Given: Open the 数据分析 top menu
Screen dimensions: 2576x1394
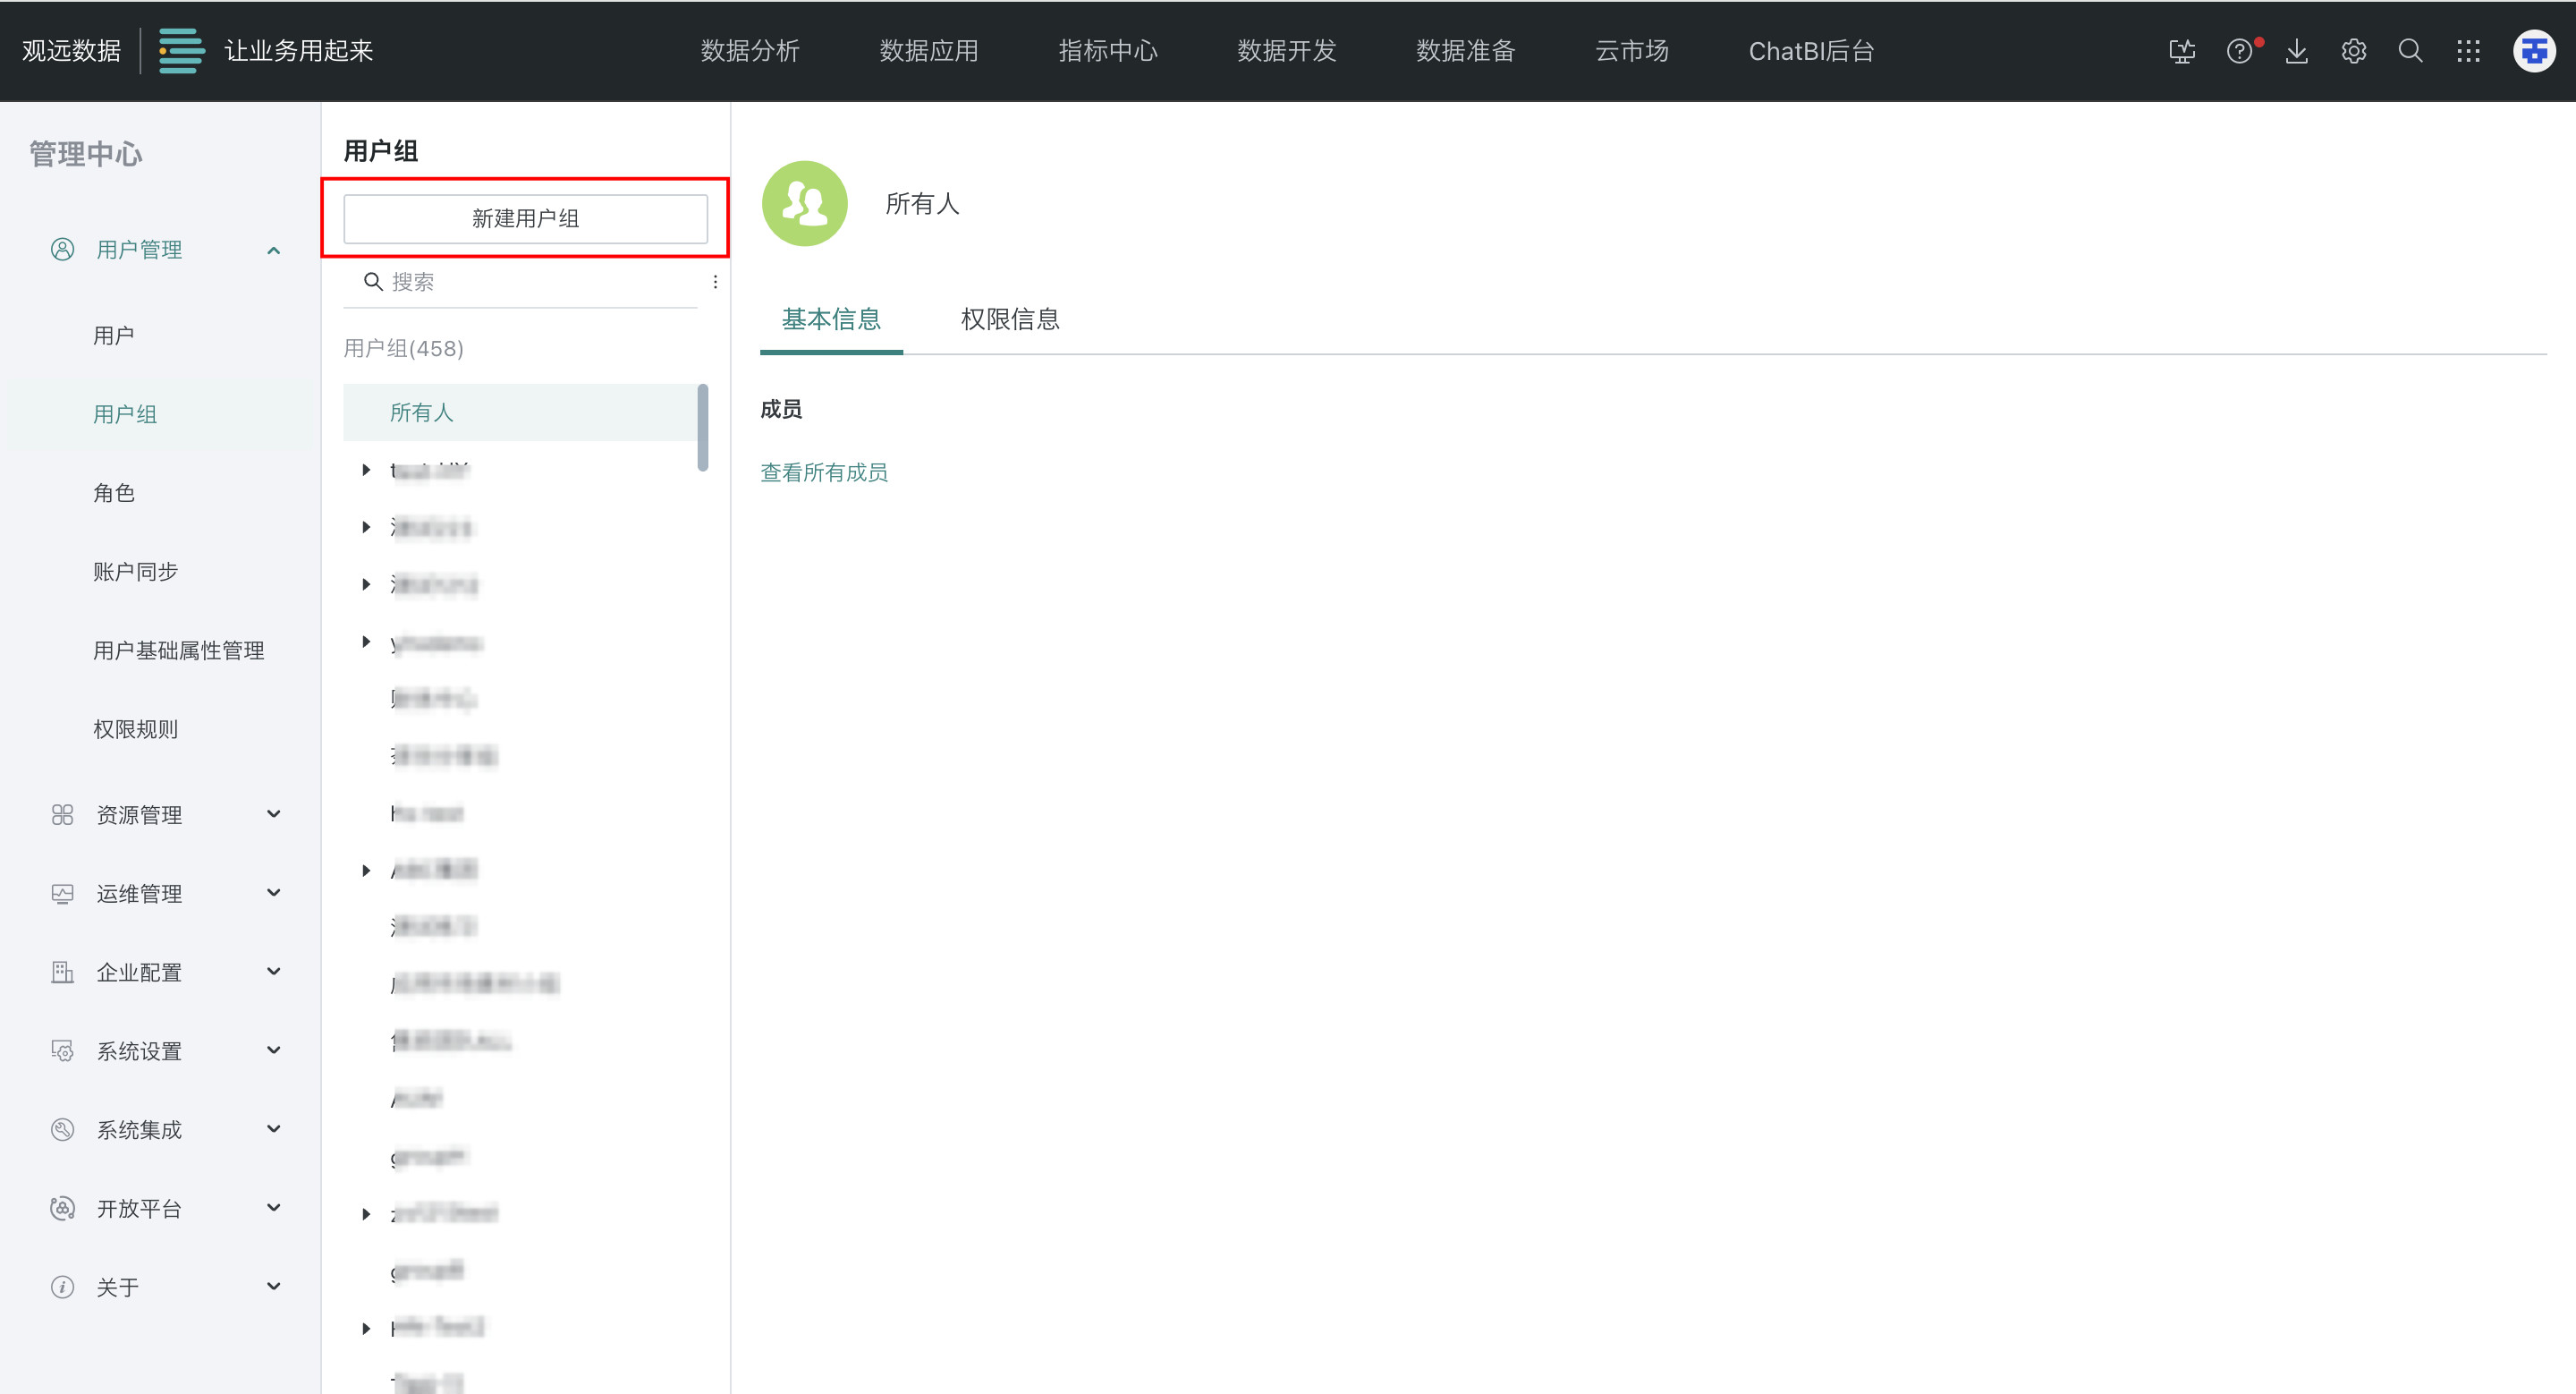Looking at the screenshot, I should pyautogui.click(x=749, y=51).
